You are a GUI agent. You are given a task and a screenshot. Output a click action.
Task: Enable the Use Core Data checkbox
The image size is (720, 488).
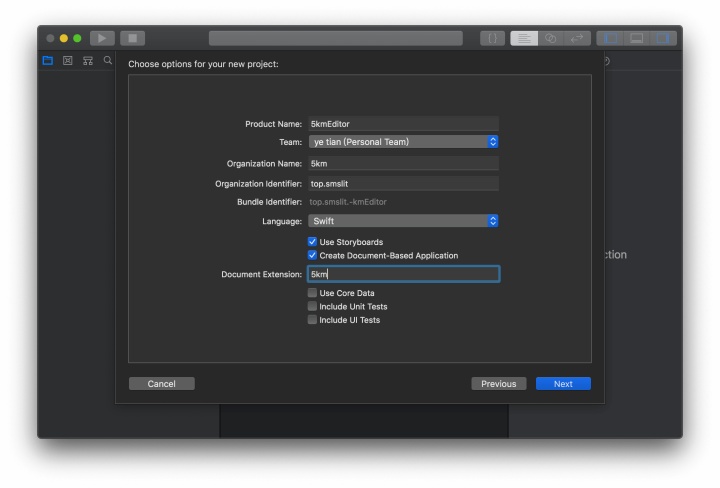pos(312,292)
